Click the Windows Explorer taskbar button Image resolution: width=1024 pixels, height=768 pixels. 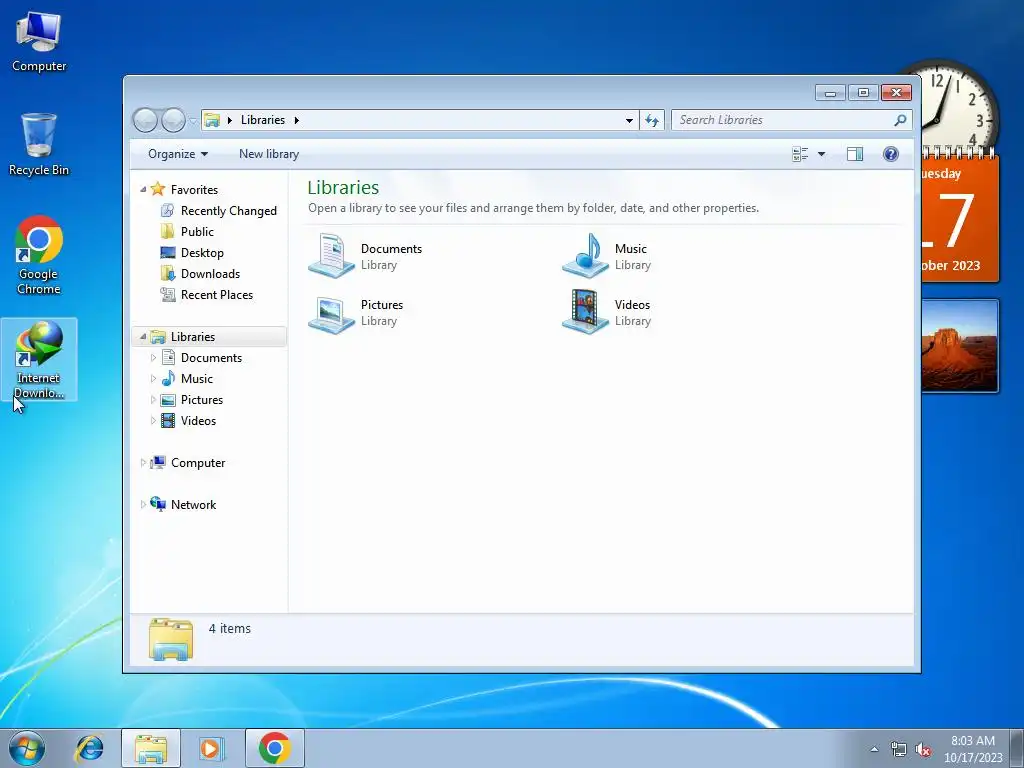(151, 748)
